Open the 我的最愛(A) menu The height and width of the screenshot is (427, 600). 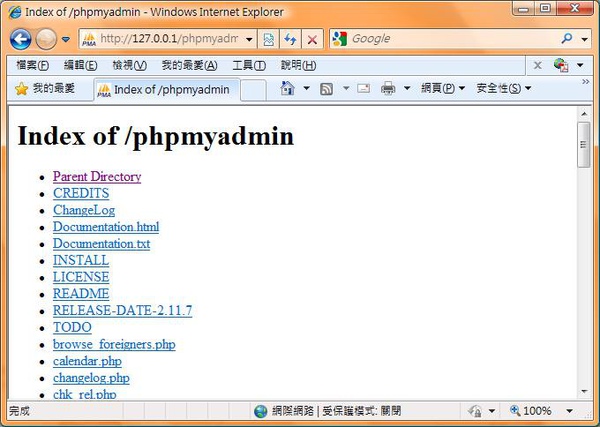point(189,65)
